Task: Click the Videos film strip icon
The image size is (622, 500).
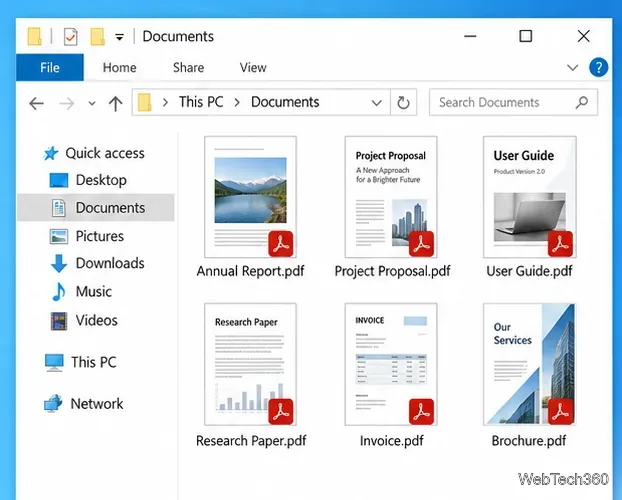Action: [x=59, y=321]
